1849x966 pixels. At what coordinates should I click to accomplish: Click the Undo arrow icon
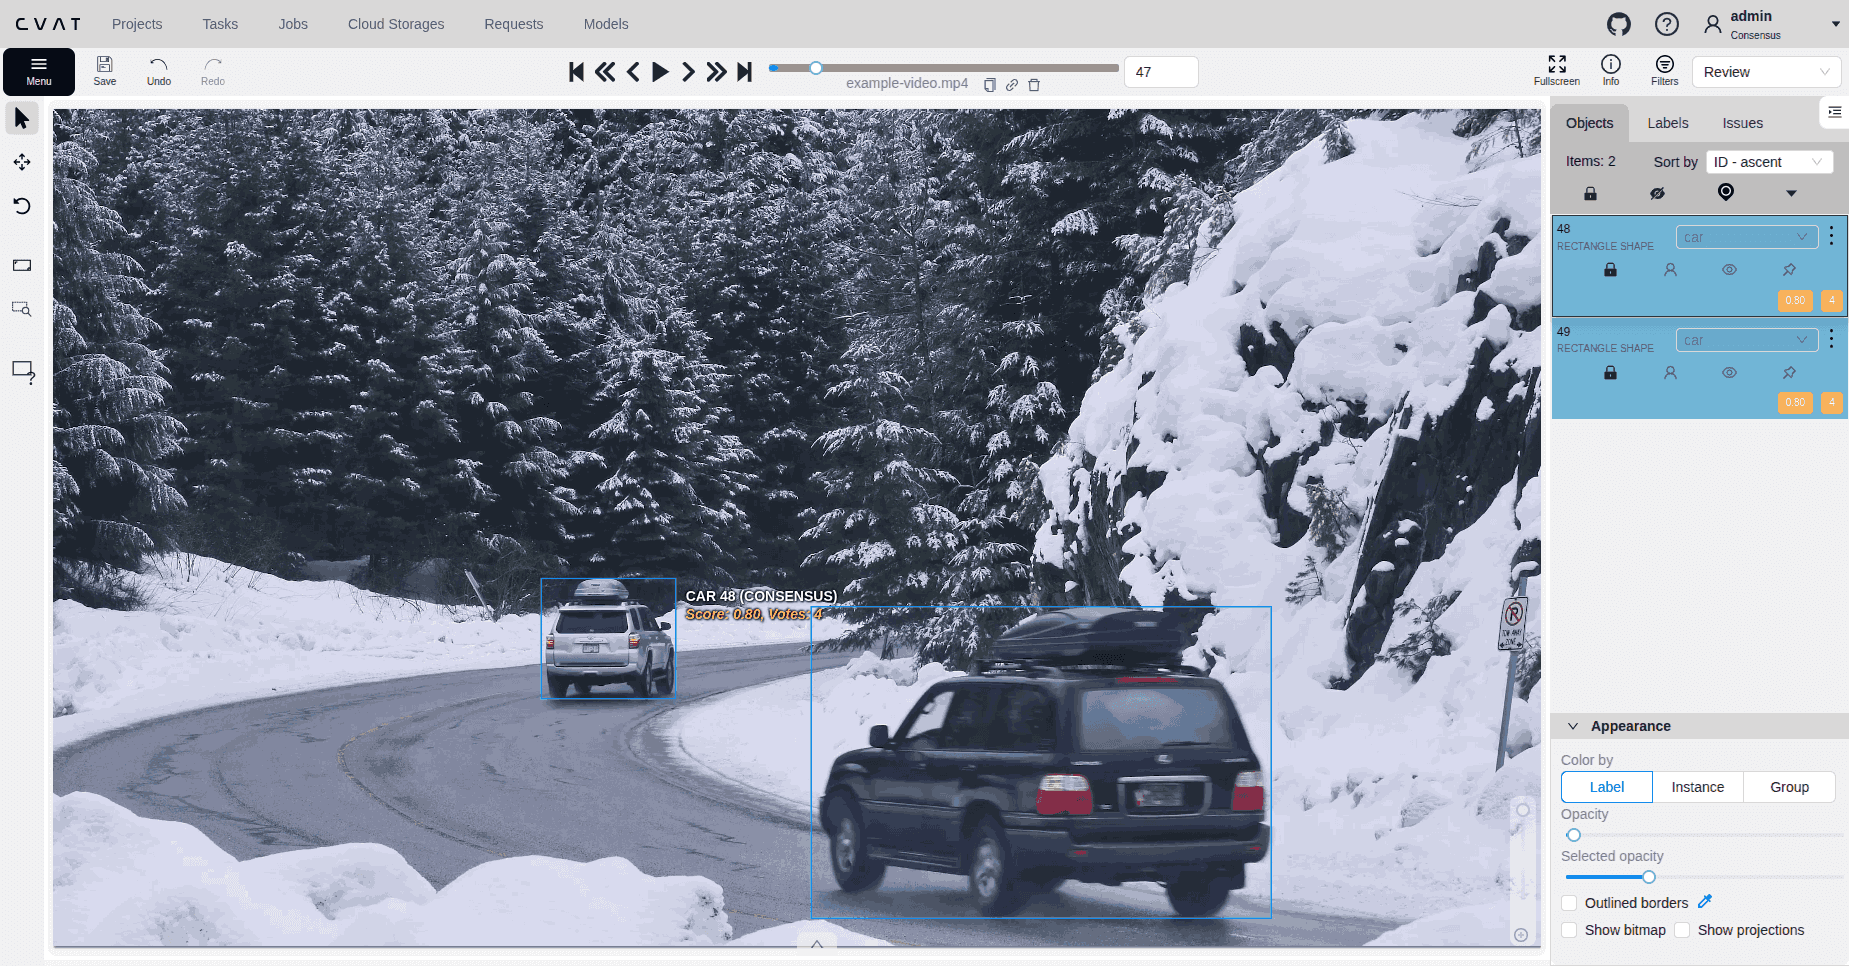pos(158,70)
